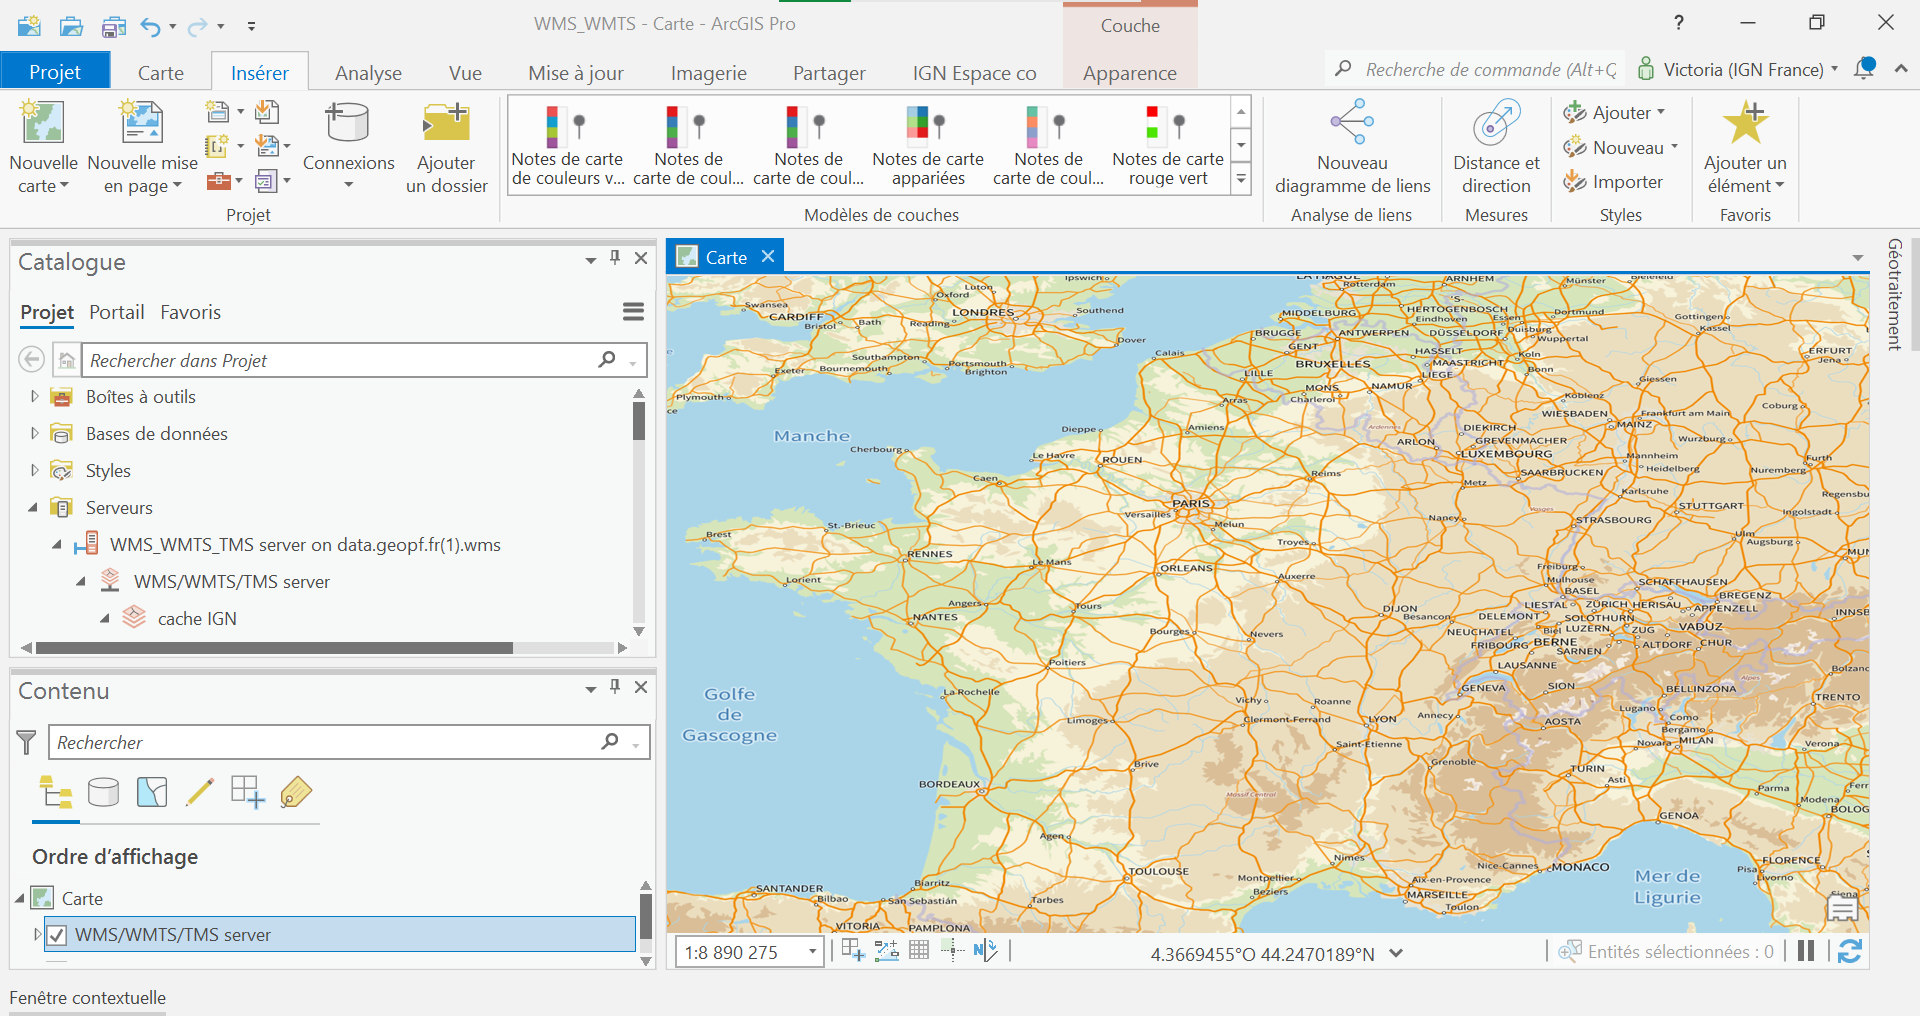Click the Importer styles button
Viewport: 1920px width, 1016px height.
pyautogui.click(x=1613, y=182)
